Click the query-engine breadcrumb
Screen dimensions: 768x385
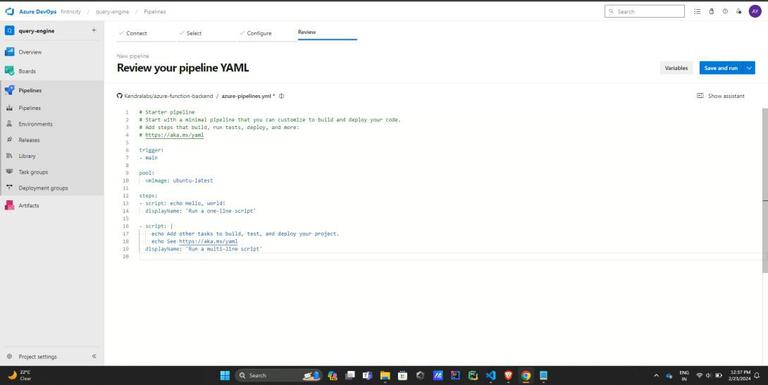[x=112, y=12]
